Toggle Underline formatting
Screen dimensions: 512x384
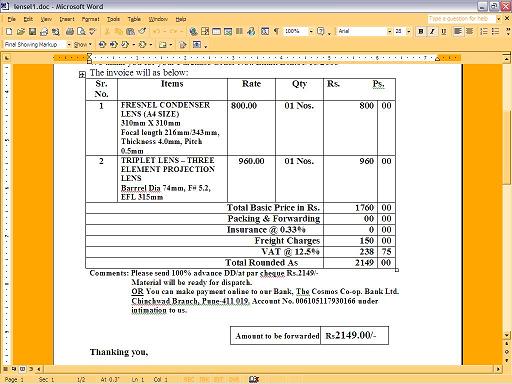pyautogui.click(x=443, y=31)
